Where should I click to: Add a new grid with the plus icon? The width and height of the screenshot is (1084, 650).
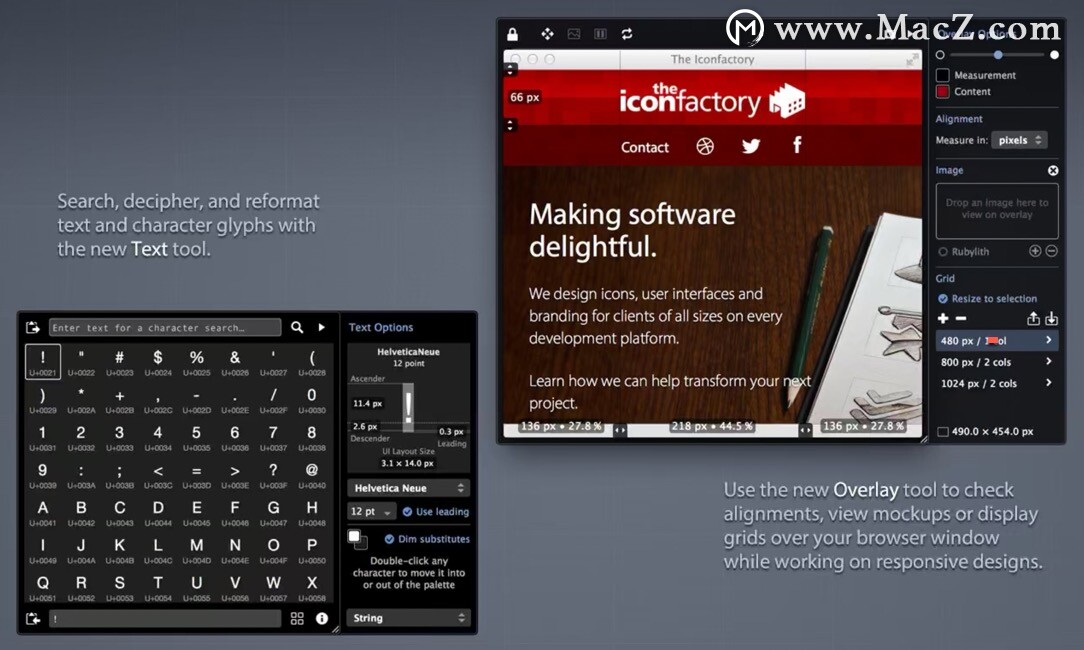click(x=943, y=318)
